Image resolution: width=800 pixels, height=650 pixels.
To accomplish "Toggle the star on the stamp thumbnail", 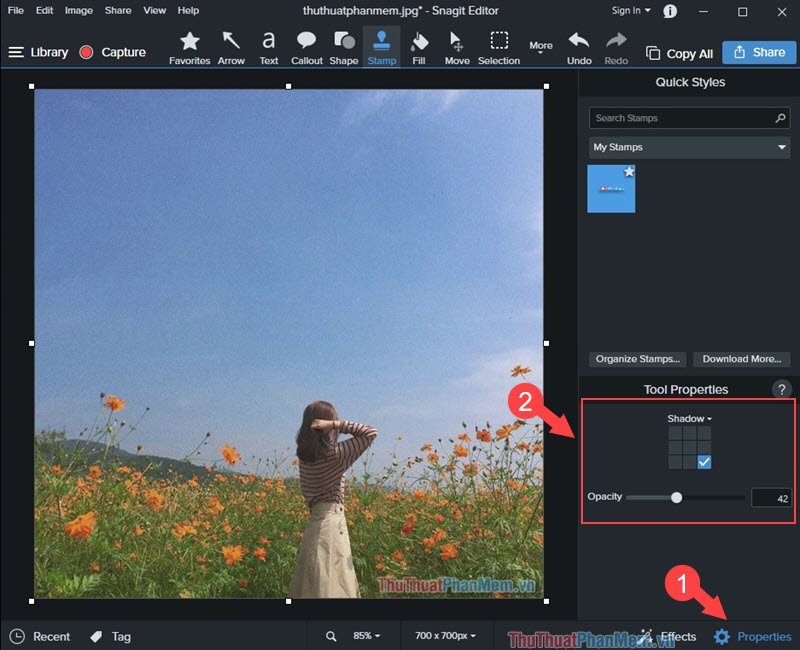I will pyautogui.click(x=629, y=171).
